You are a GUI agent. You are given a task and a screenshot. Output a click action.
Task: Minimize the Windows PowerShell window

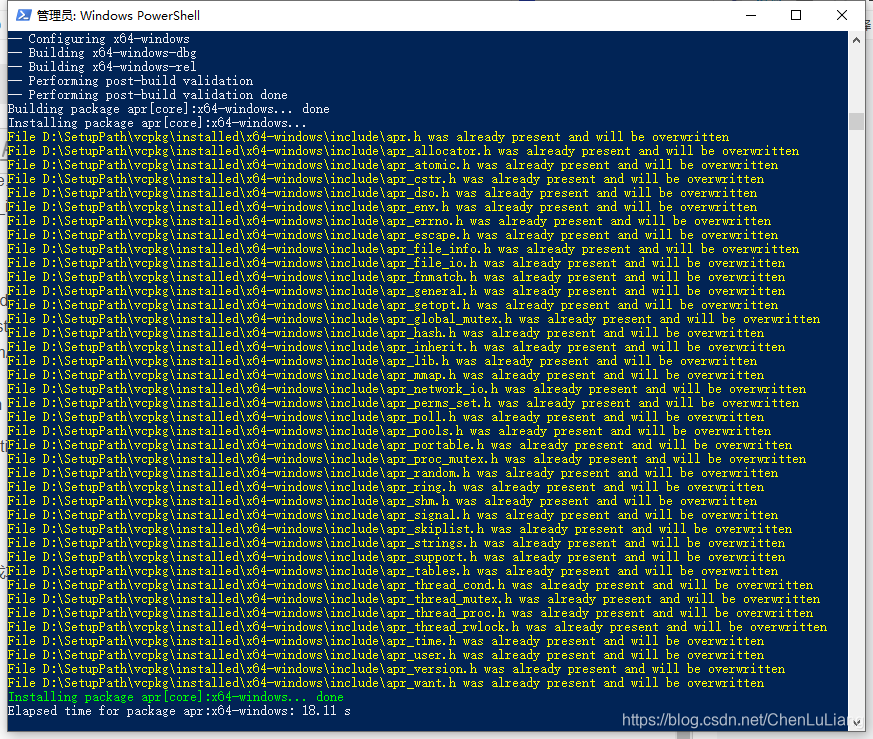tap(751, 15)
